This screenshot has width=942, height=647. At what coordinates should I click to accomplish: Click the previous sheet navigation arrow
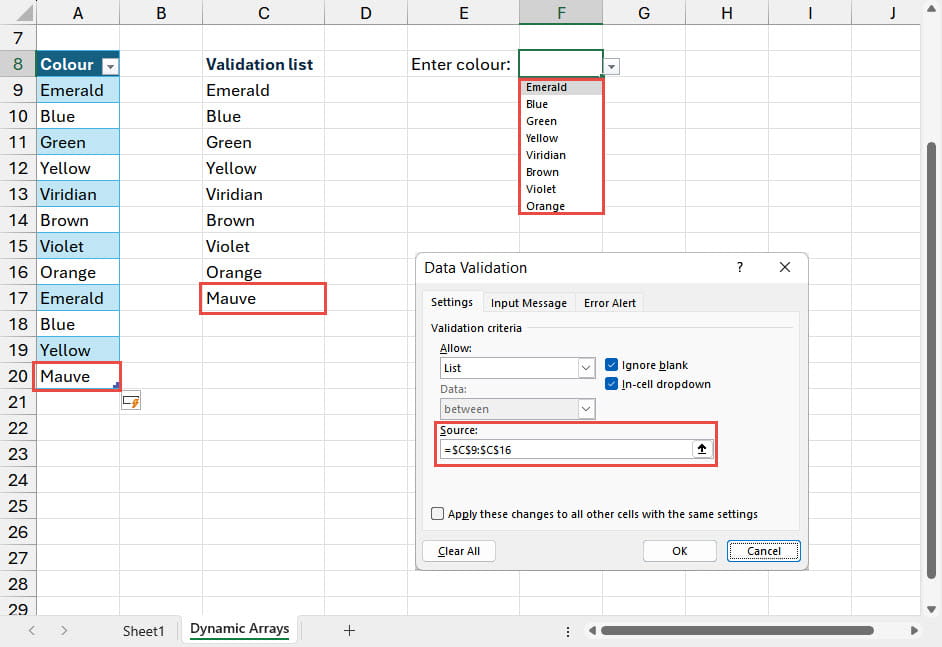[x=32, y=630]
